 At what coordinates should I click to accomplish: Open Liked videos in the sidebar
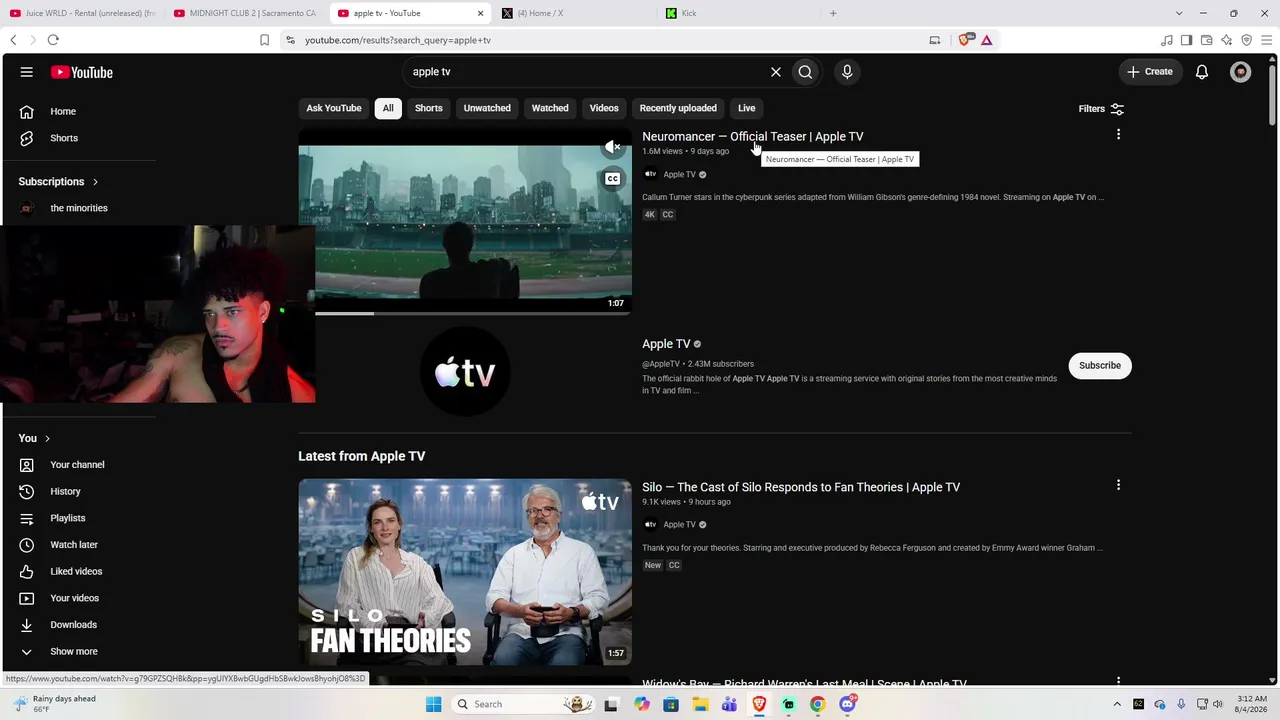click(x=78, y=572)
